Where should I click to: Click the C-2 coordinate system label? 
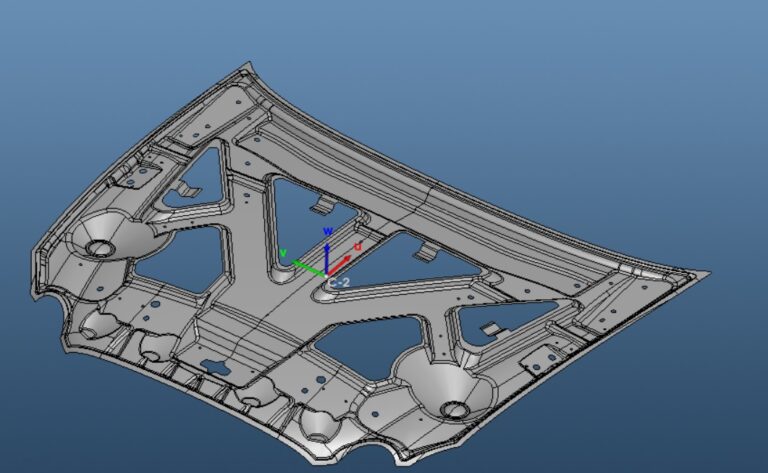click(340, 283)
